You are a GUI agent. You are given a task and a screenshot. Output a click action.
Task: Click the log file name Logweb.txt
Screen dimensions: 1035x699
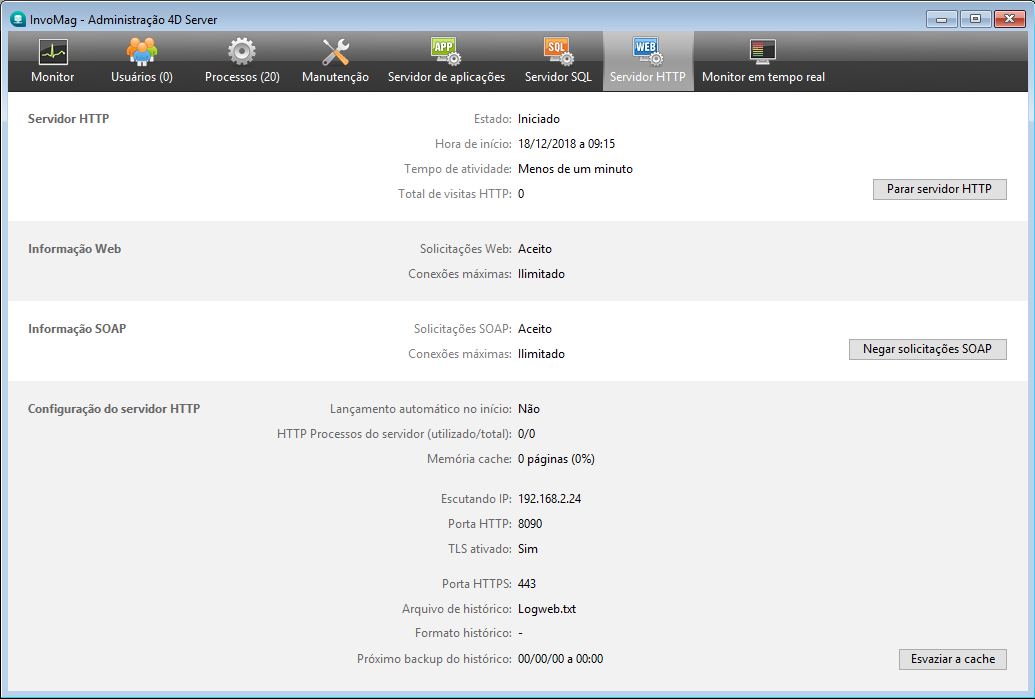click(x=547, y=609)
